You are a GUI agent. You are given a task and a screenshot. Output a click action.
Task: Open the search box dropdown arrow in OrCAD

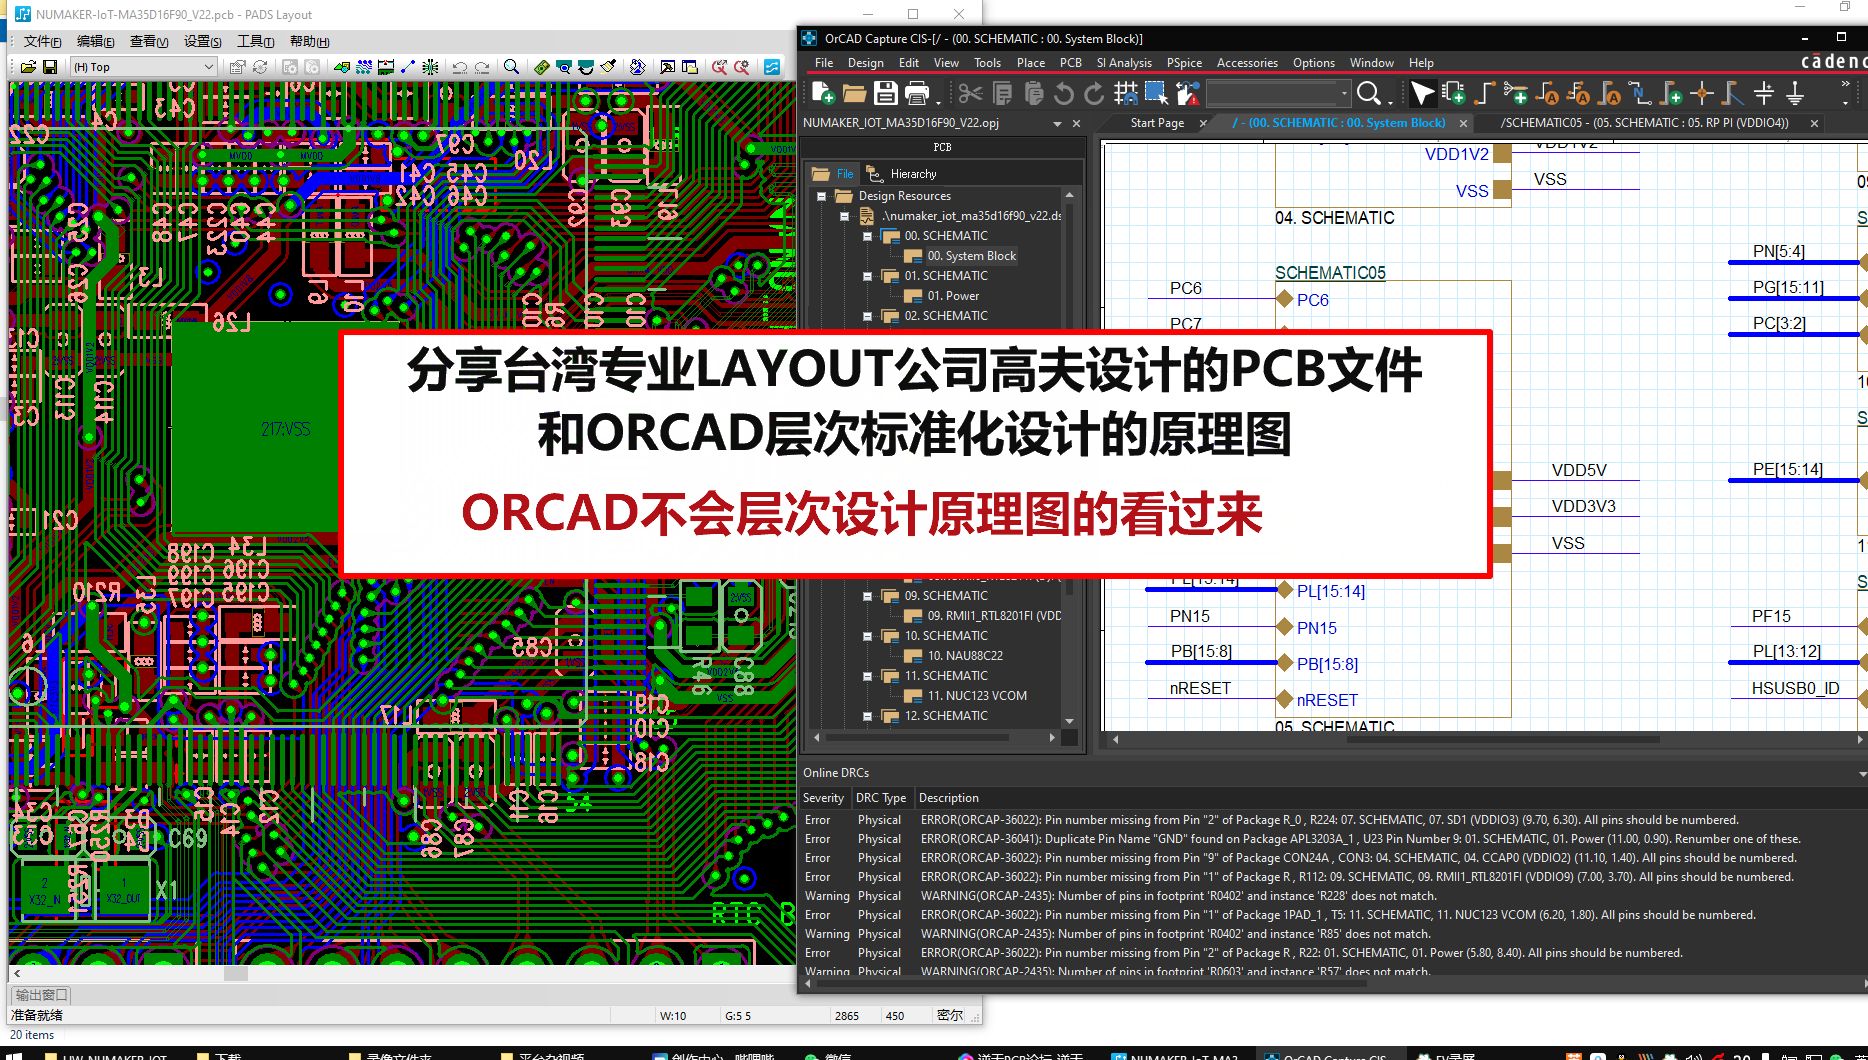click(x=1345, y=93)
